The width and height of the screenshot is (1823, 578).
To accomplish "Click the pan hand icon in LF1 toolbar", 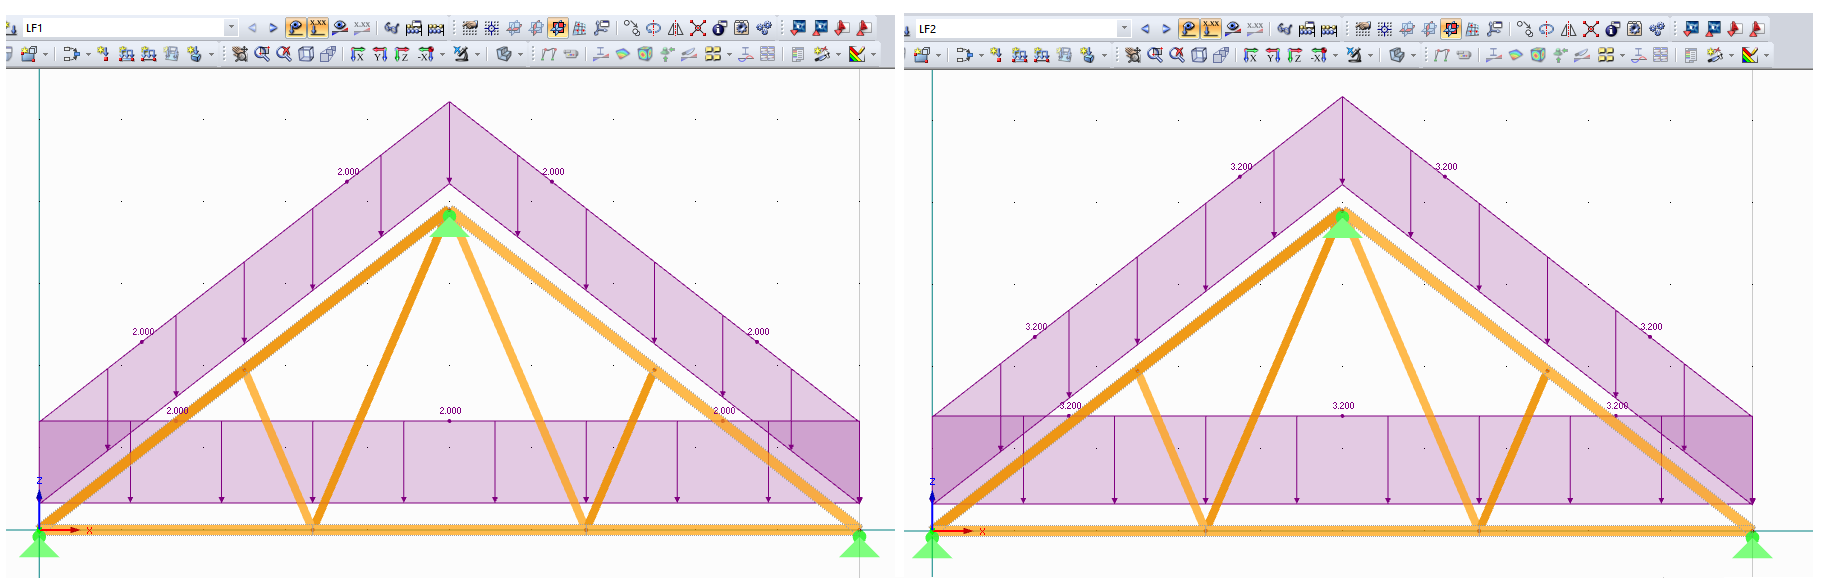I will coord(239,54).
